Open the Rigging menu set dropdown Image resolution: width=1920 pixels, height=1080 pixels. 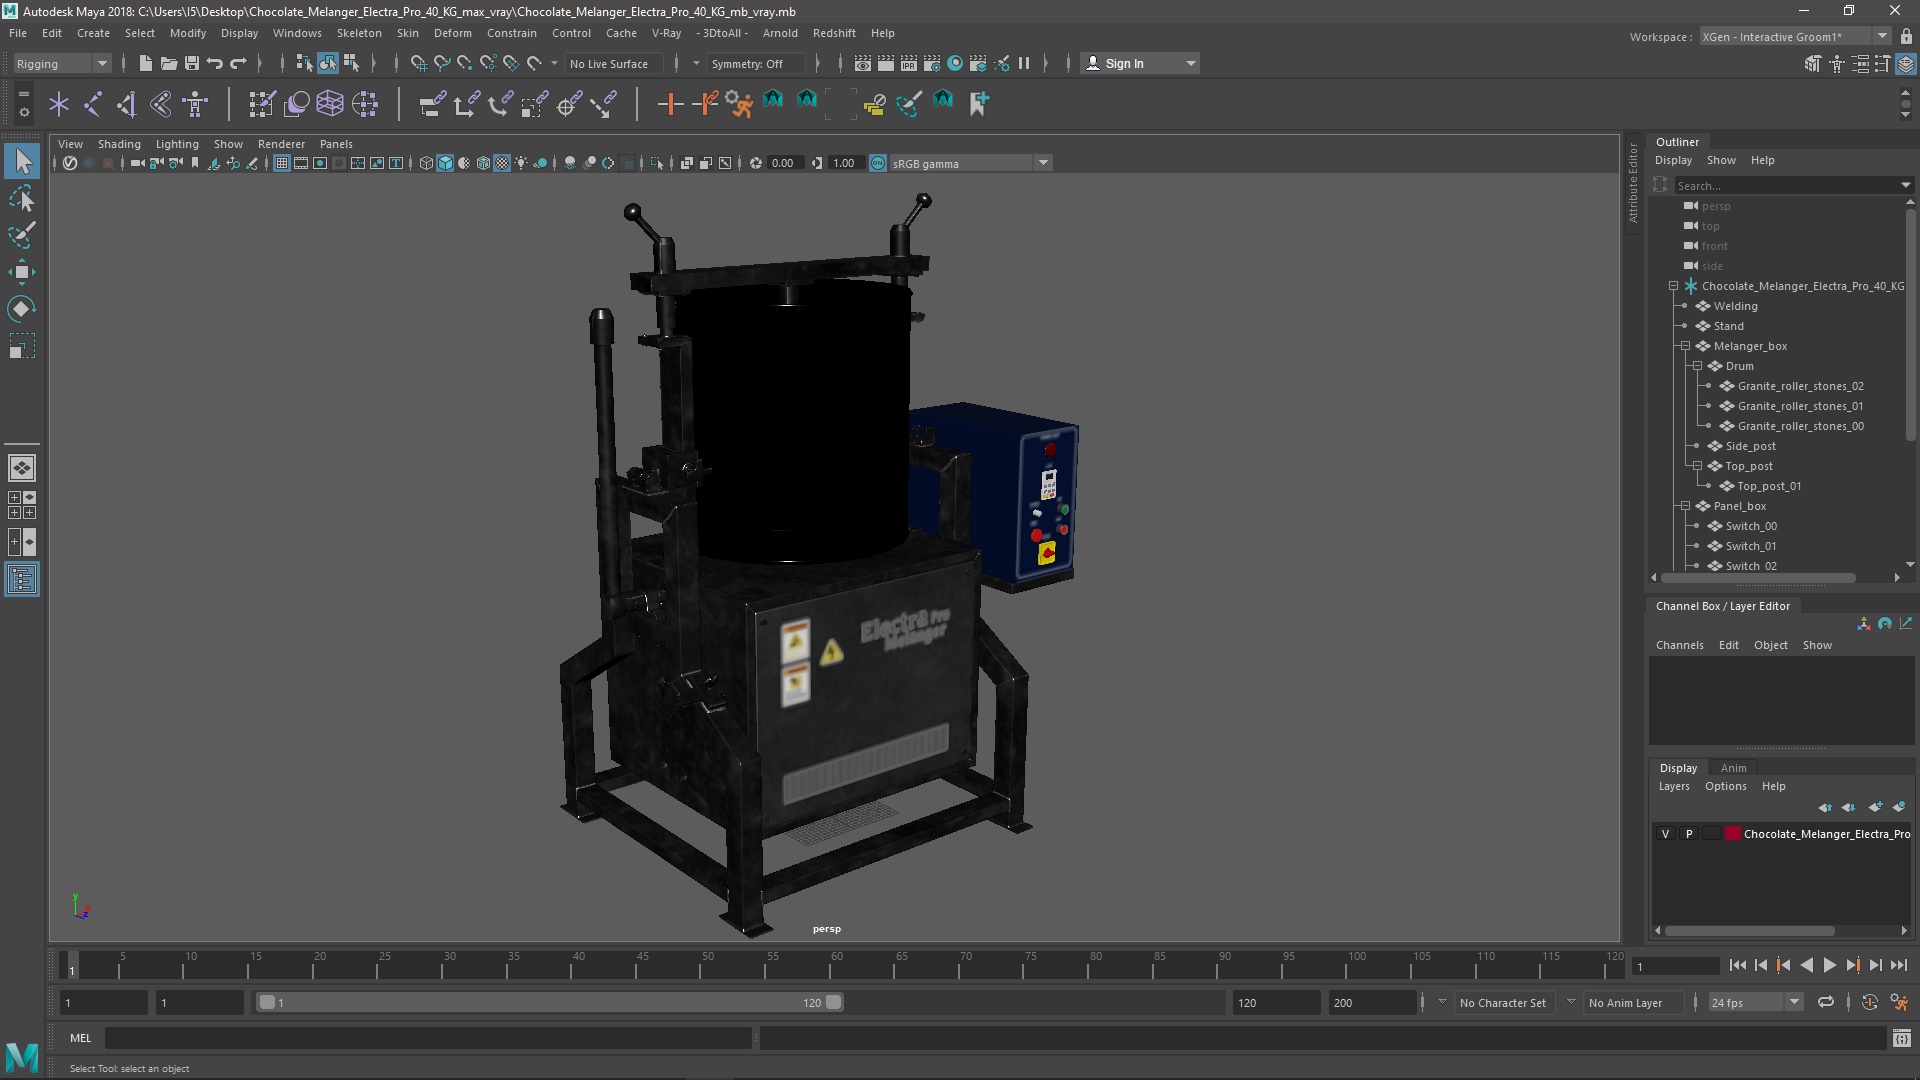(62, 63)
